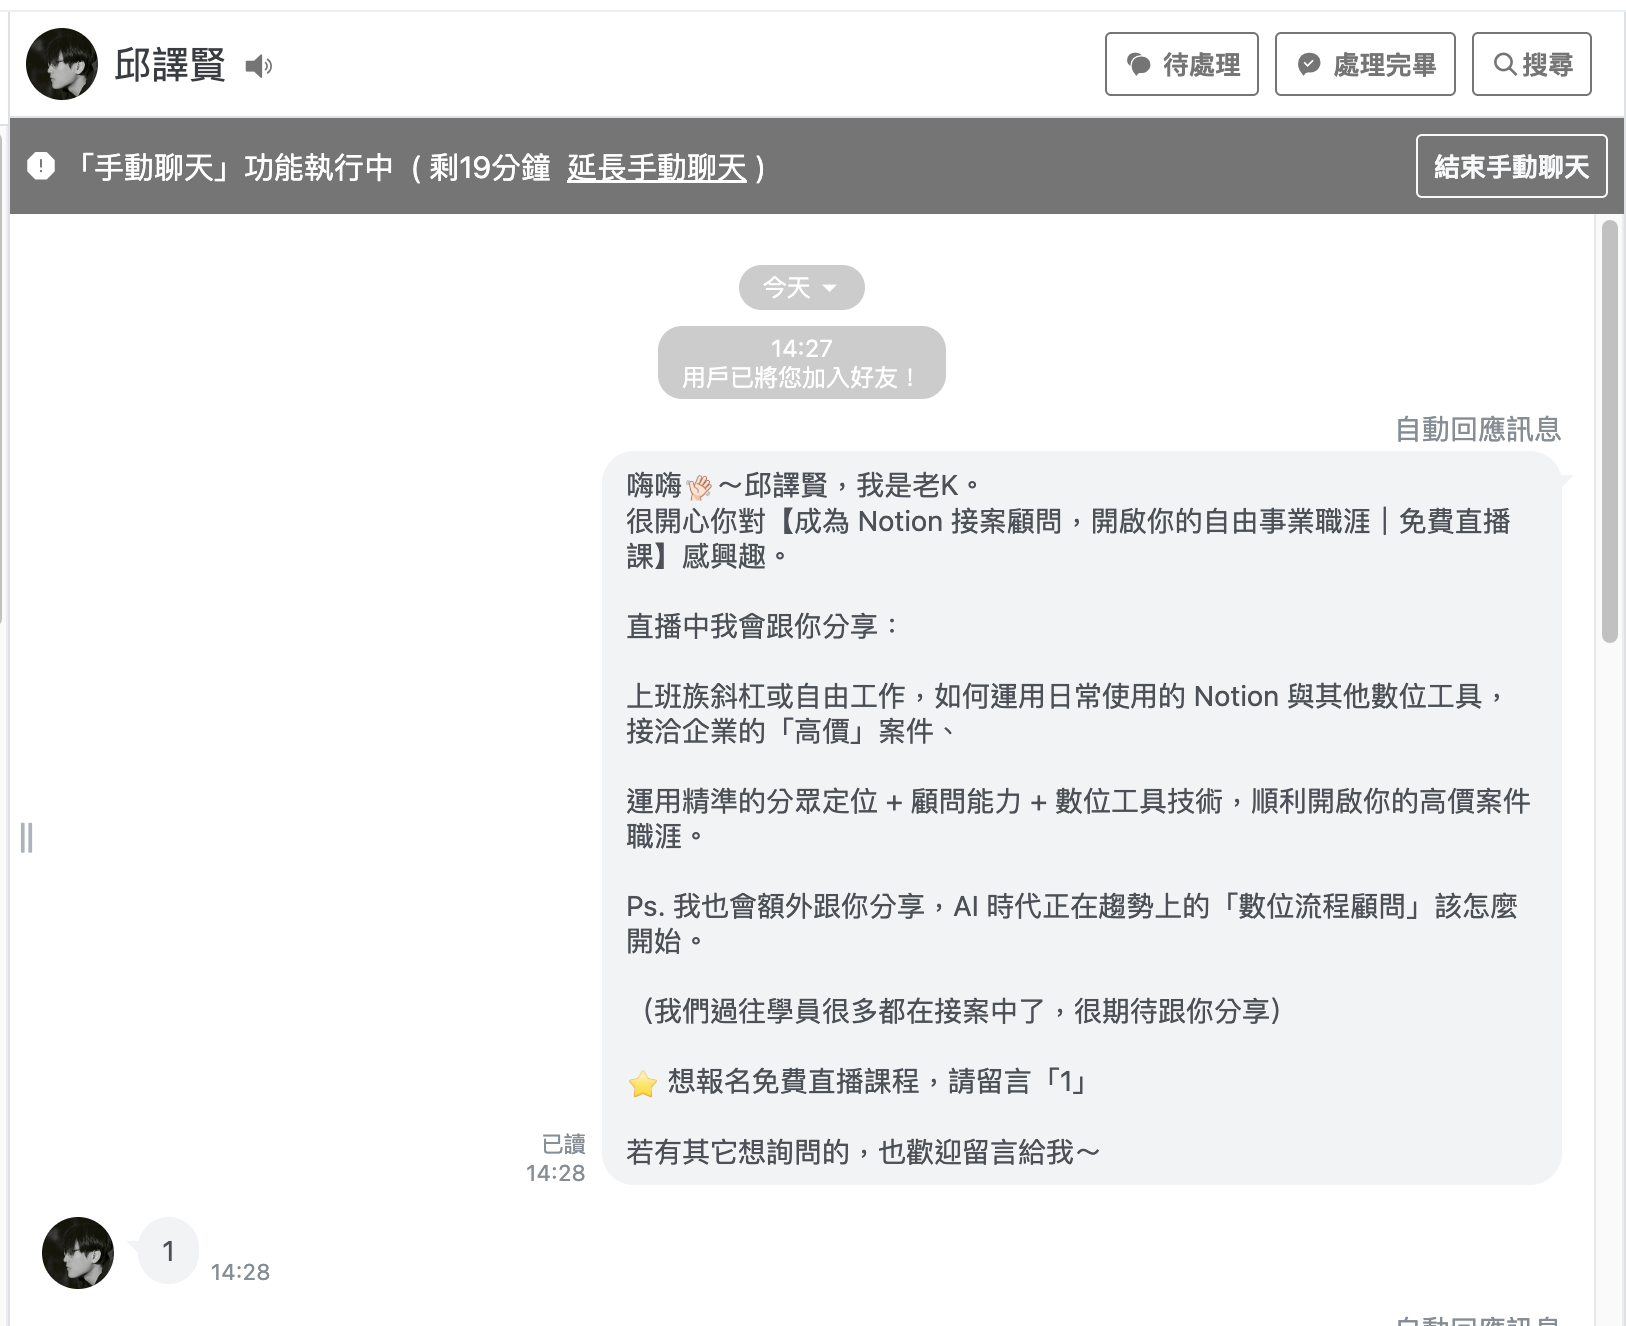Click the 我們過往學員很多都在接案中了 sentence
The image size is (1626, 1326).
[x=959, y=1011]
